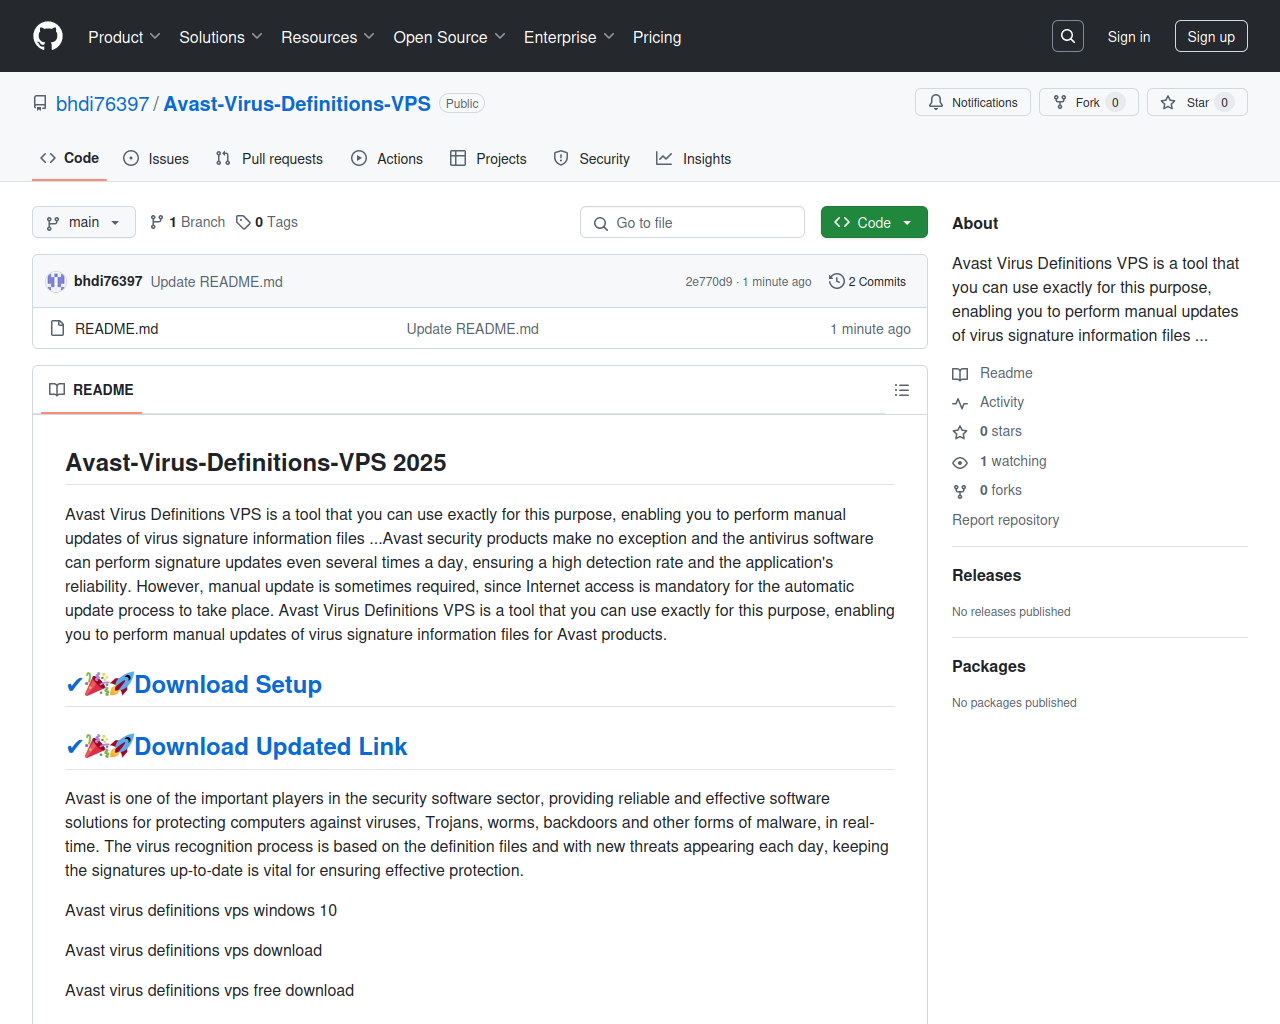1280x1024 pixels.
Task: Click the commits history clock icon
Action: pos(837,282)
